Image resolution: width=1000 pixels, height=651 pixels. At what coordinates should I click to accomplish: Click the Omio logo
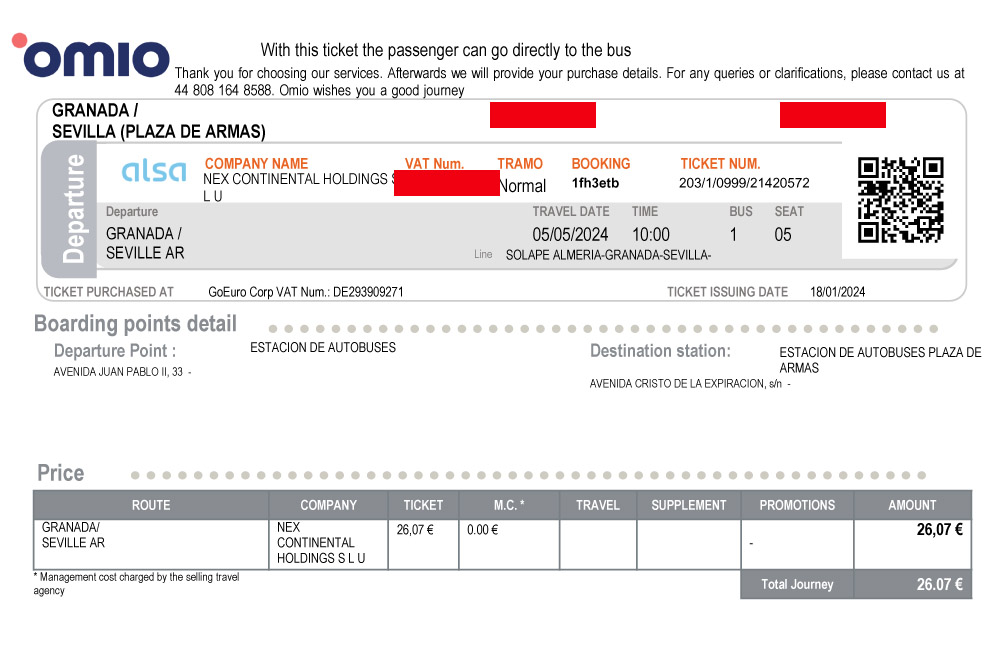(91, 55)
